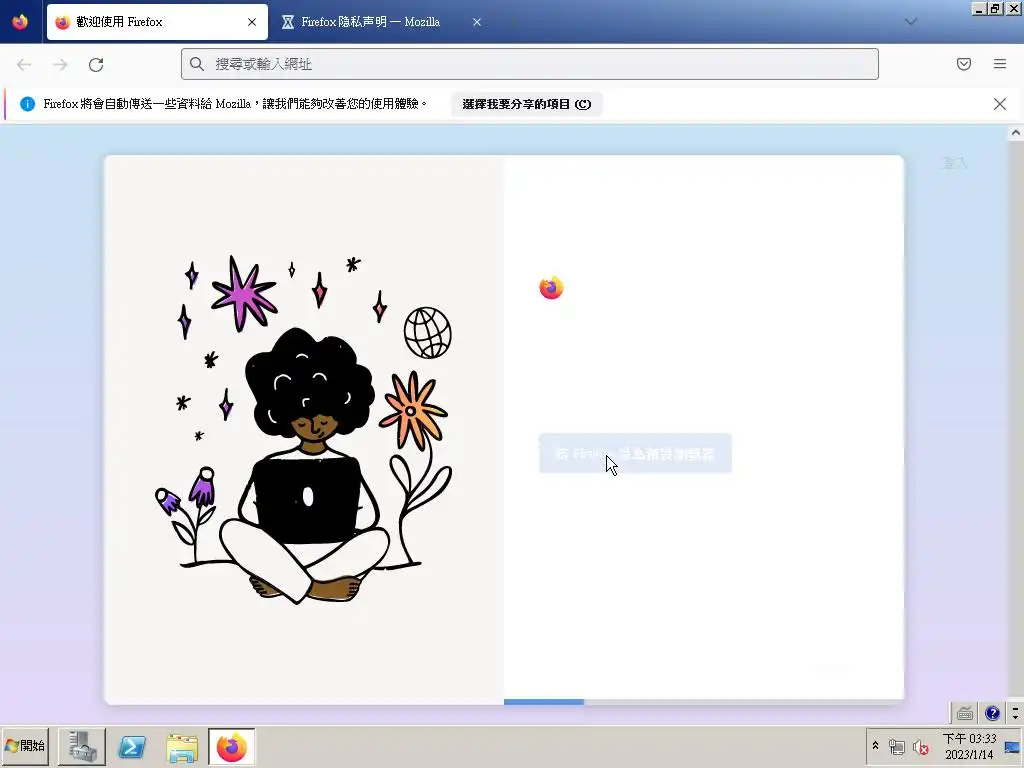
Task: Click 選擇我要分享的項目 (C) button
Action: tap(527, 104)
